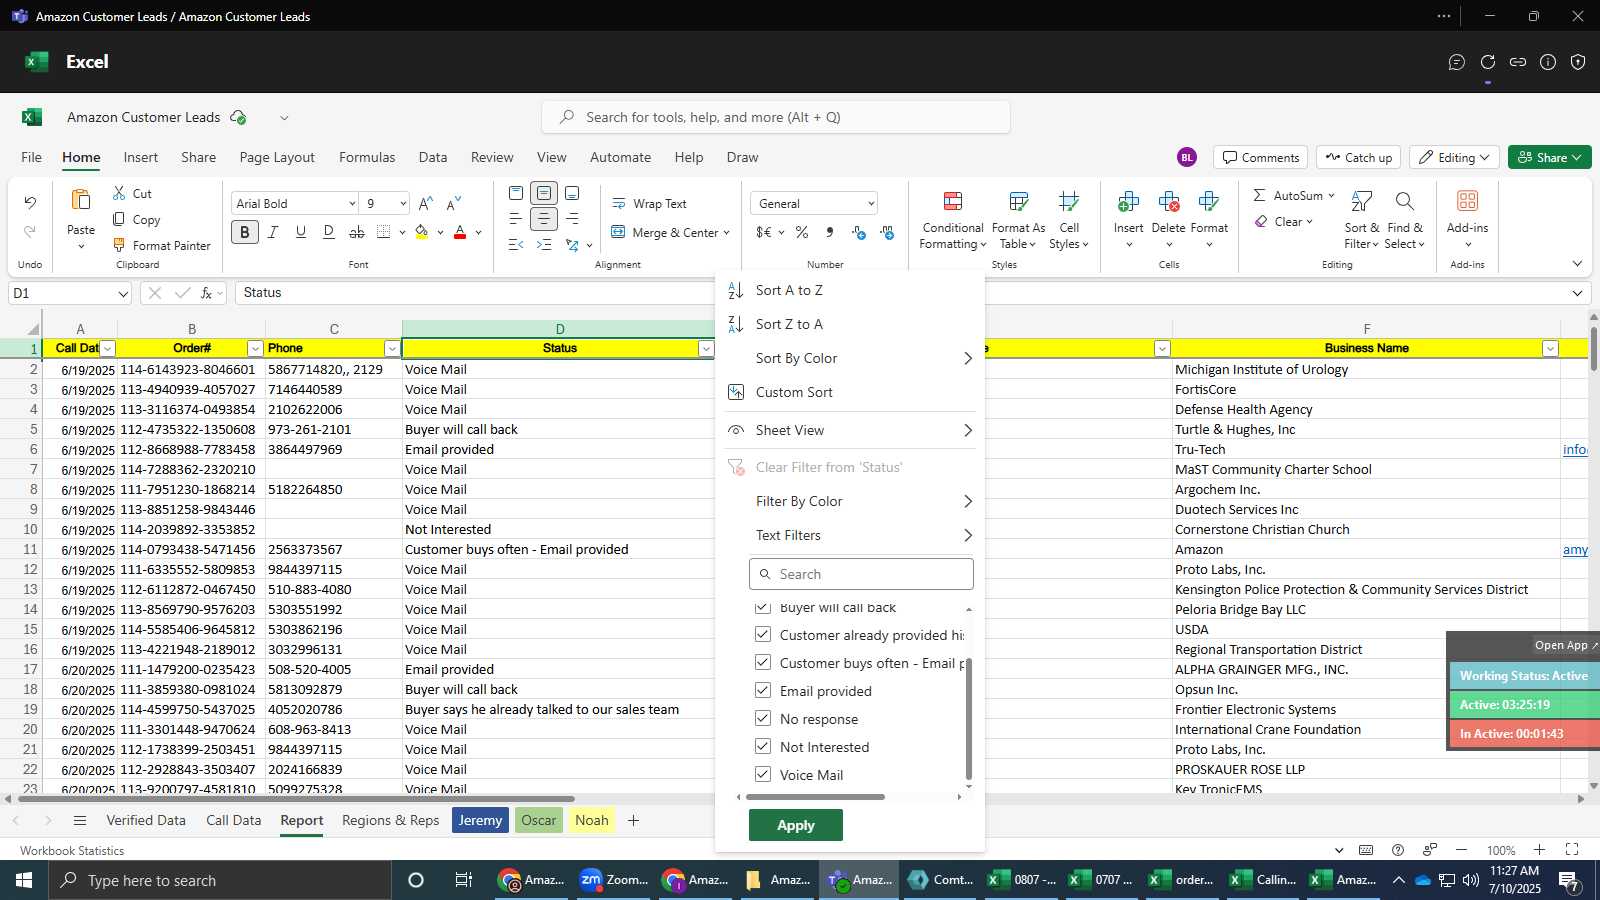The image size is (1600, 900).
Task: Open the all sheets list icon
Action: pos(80,820)
